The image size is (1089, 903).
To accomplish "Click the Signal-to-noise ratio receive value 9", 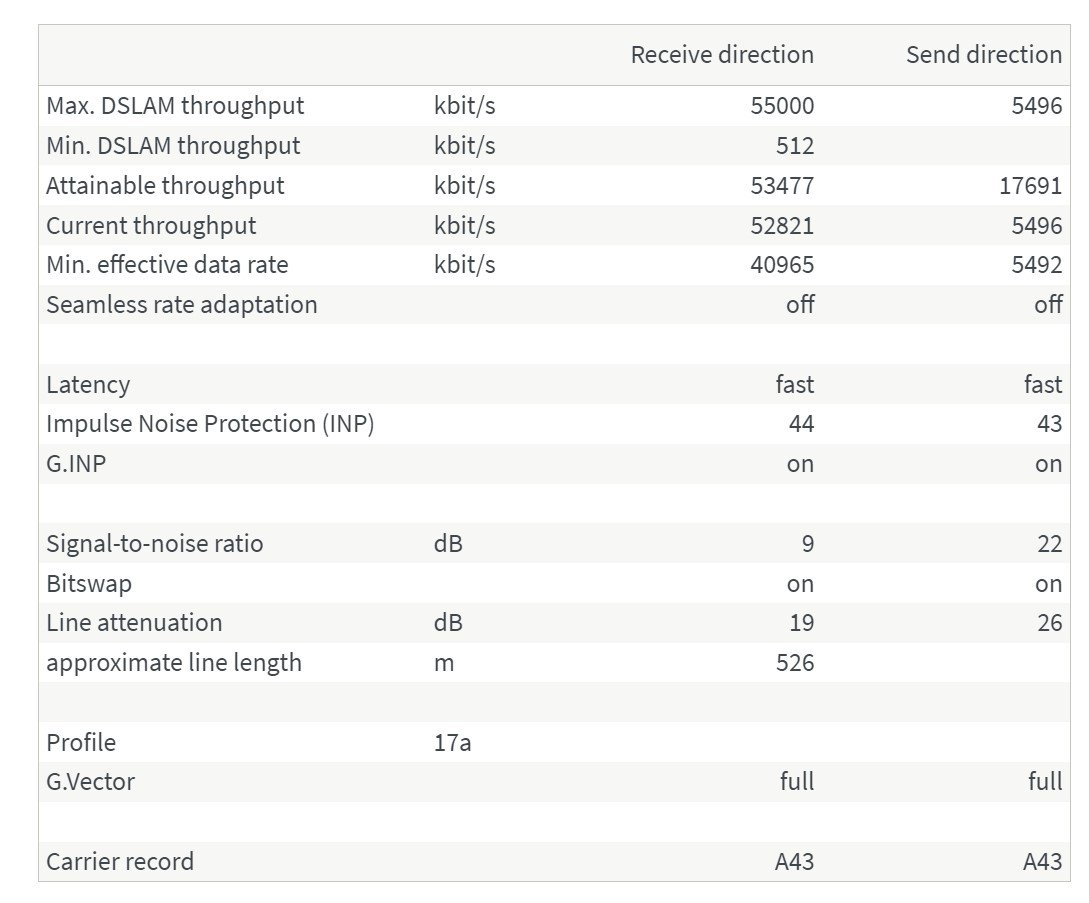I will [x=808, y=543].
